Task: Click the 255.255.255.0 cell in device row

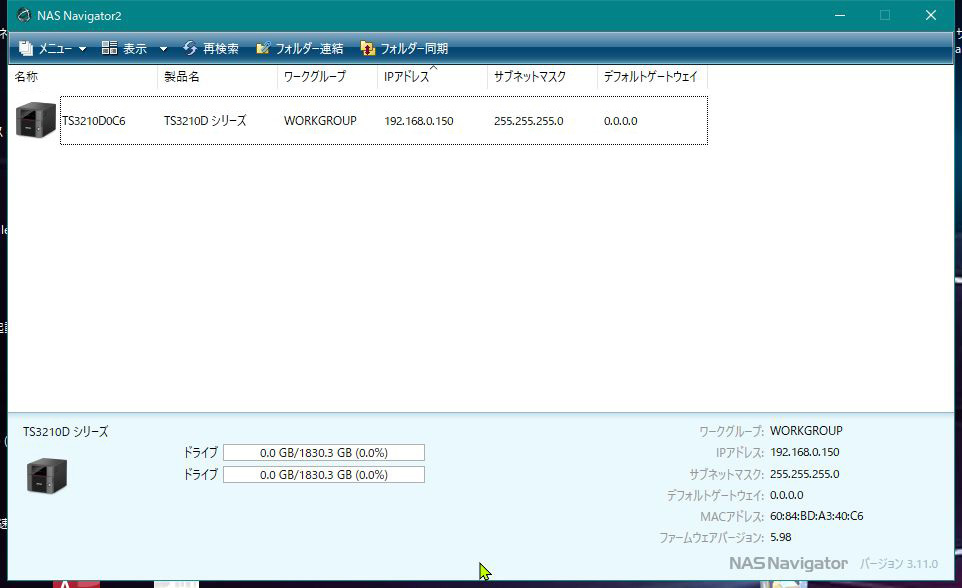Action: tap(529, 121)
